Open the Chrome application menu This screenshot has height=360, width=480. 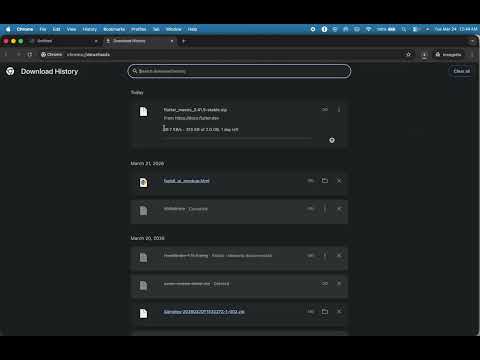[25, 29]
